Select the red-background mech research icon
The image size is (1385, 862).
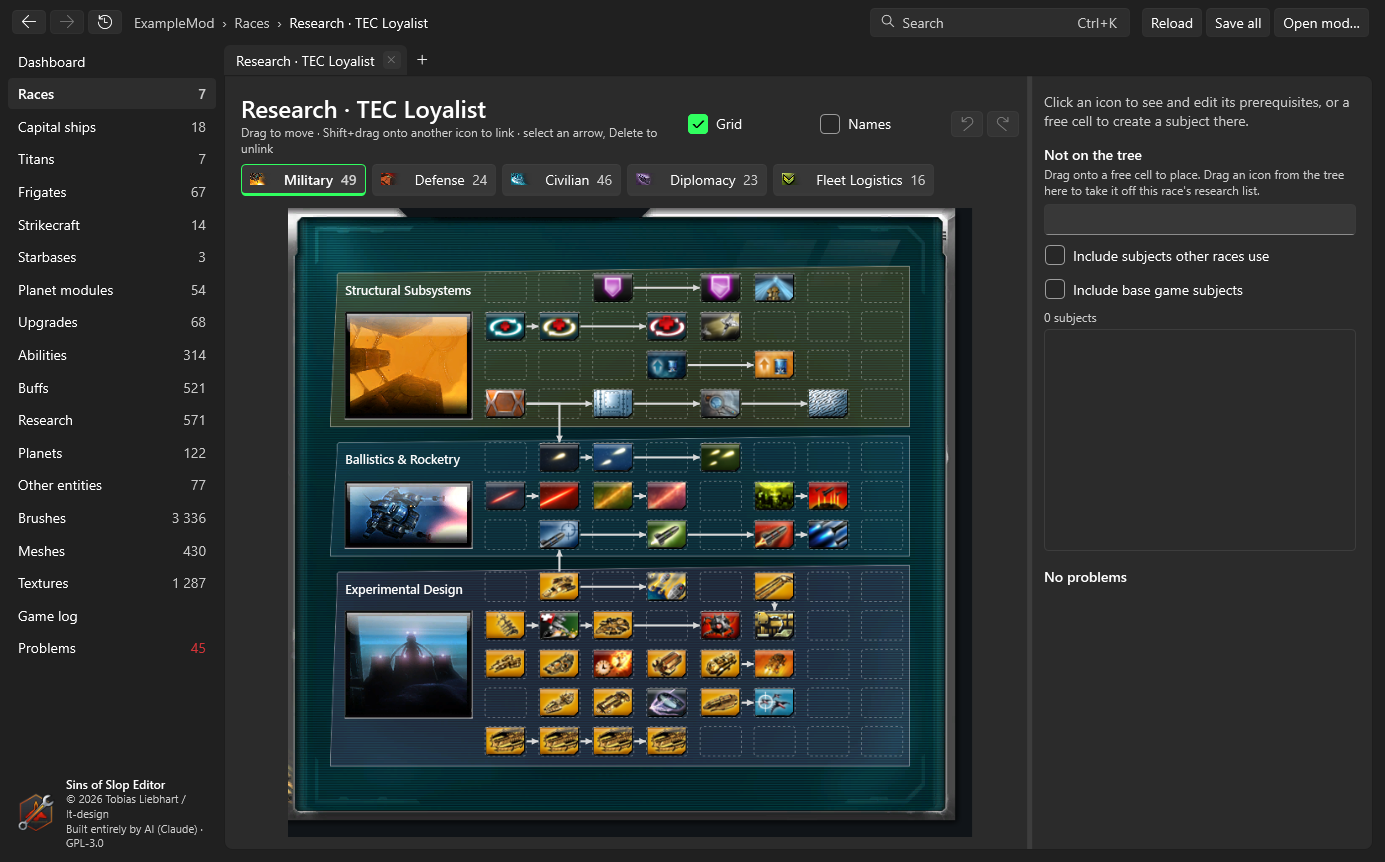pyautogui.click(x=720, y=625)
